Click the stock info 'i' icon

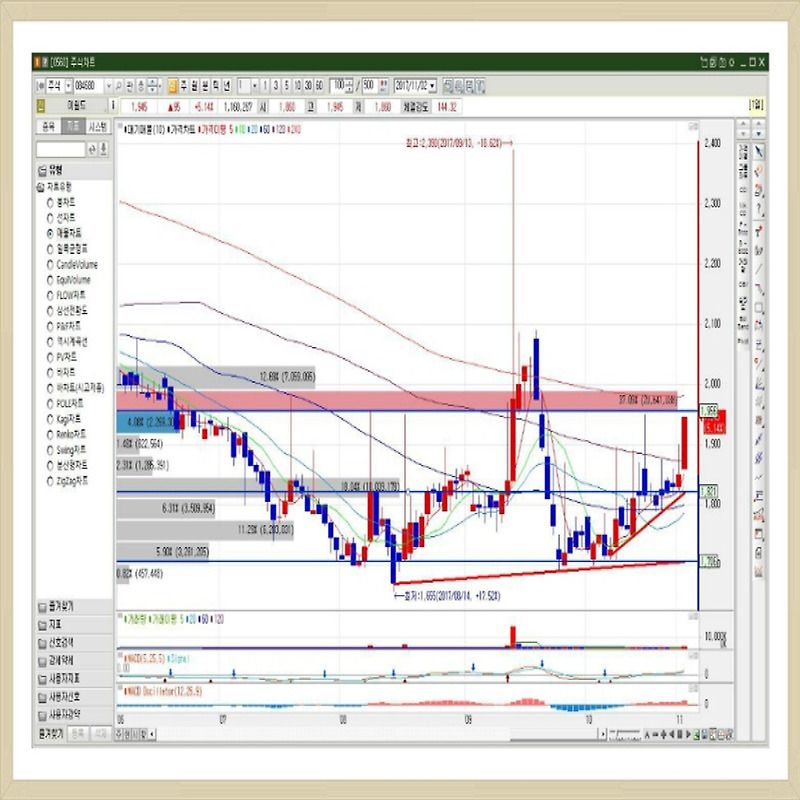coord(113,106)
